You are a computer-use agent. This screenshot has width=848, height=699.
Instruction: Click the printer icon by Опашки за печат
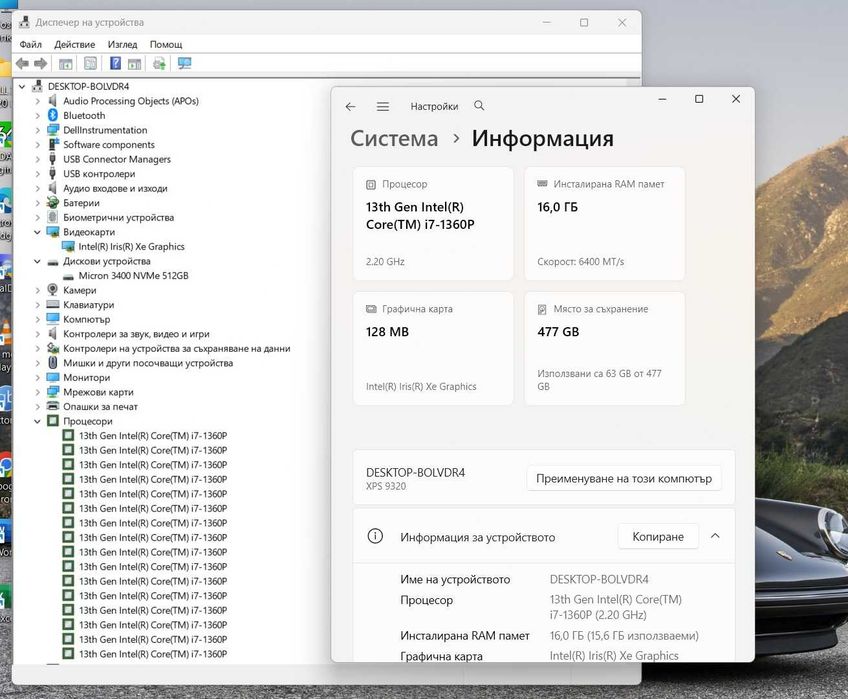click(x=52, y=406)
